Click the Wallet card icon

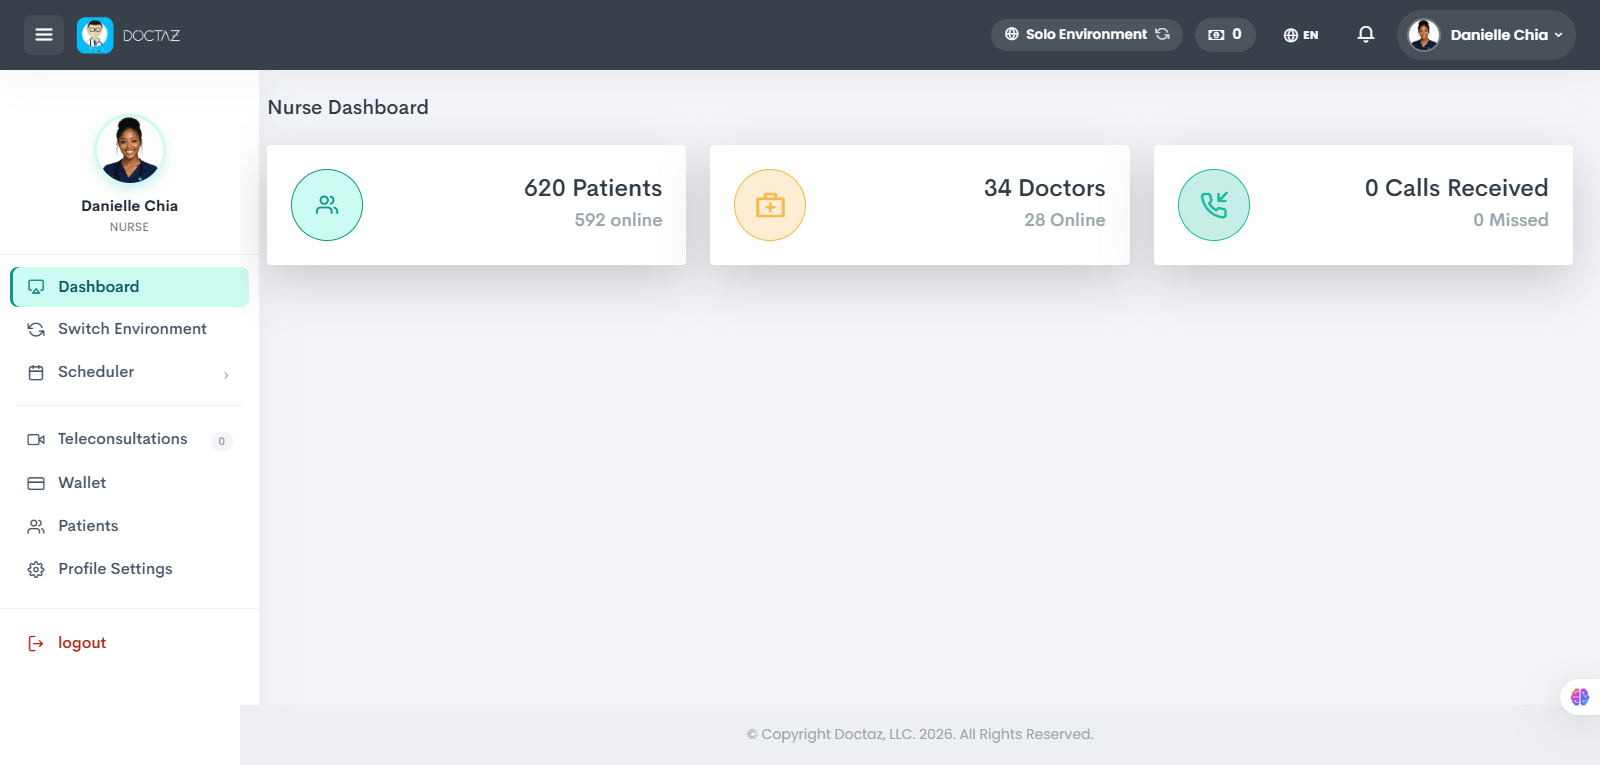pos(36,483)
